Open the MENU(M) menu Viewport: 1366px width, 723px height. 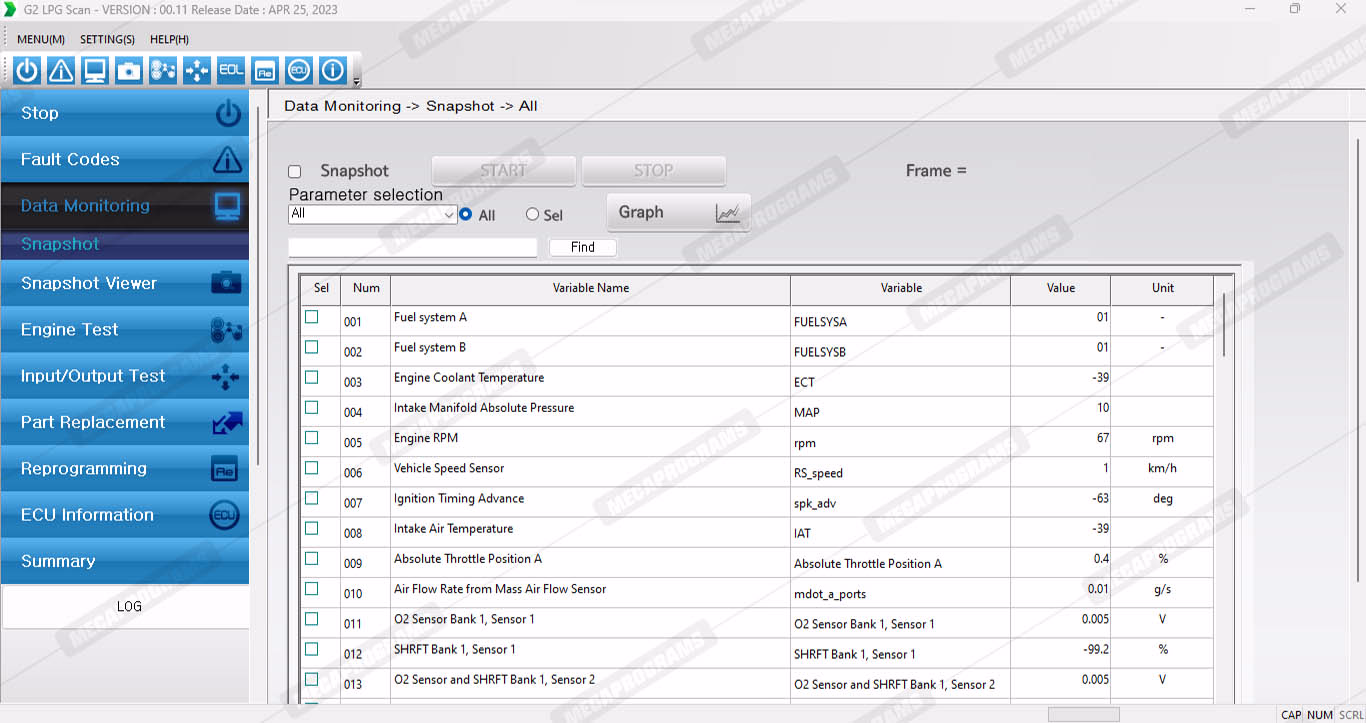[41, 39]
